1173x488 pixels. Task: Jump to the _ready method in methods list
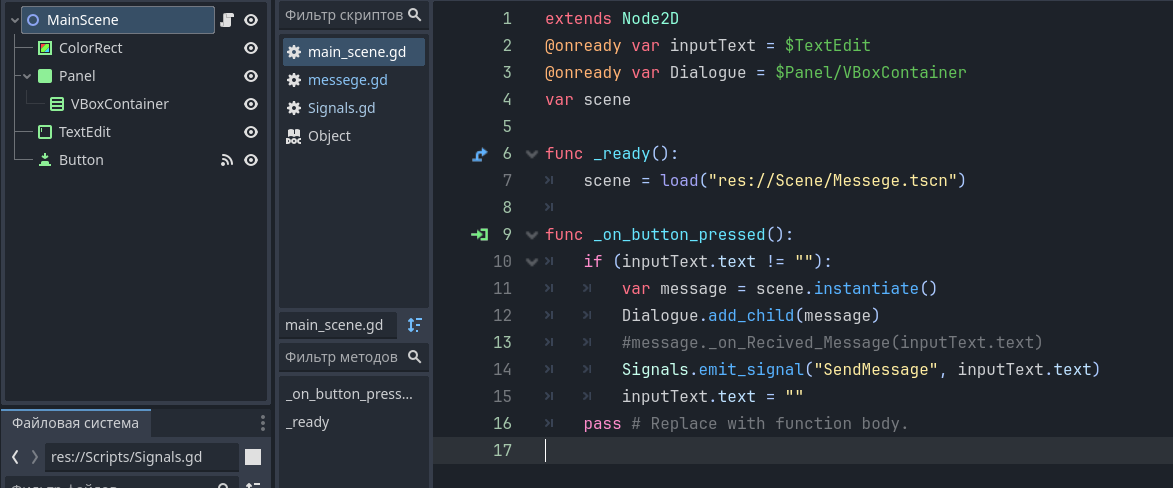[x=307, y=422]
